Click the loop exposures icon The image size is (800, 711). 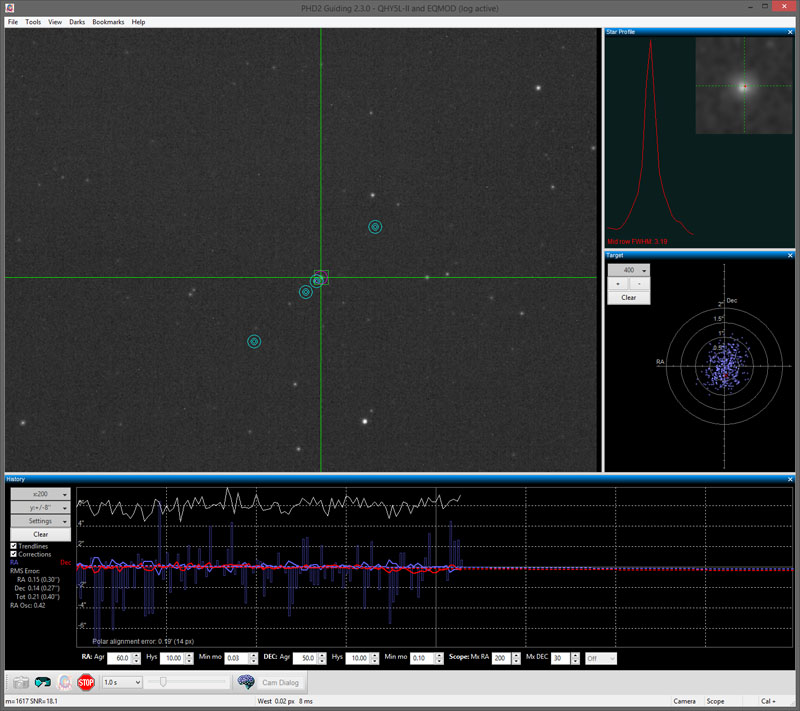tap(43, 682)
